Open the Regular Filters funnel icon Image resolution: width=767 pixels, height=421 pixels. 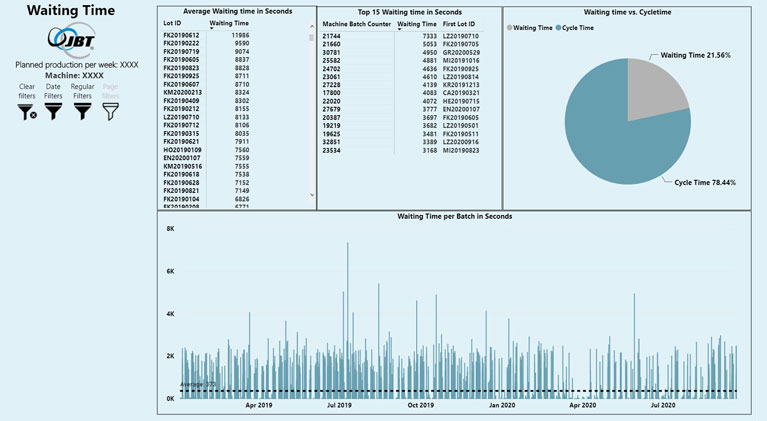(x=83, y=112)
